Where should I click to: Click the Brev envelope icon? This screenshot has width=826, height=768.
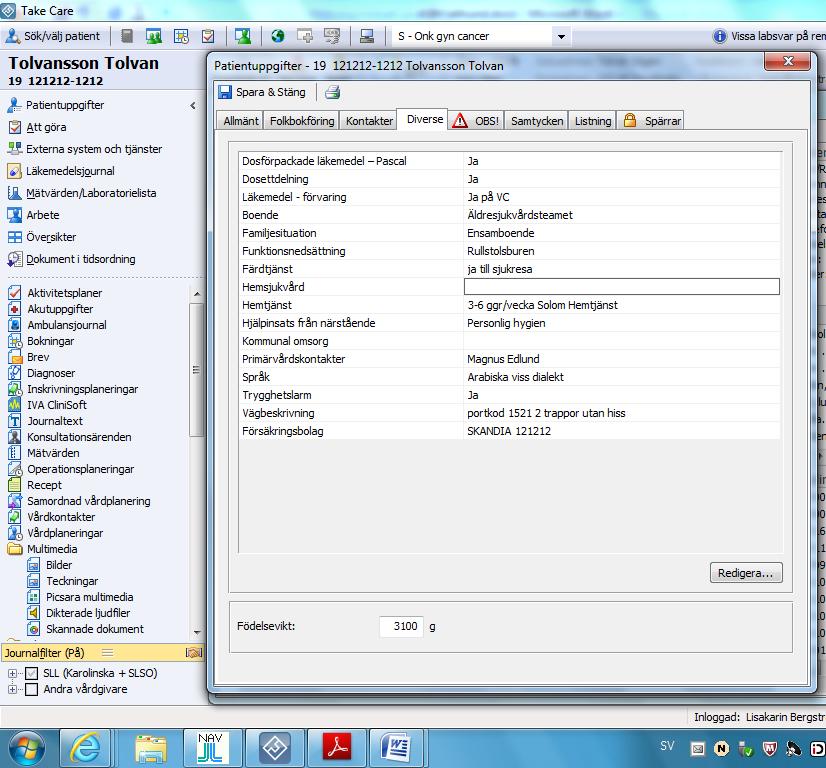click(x=15, y=357)
